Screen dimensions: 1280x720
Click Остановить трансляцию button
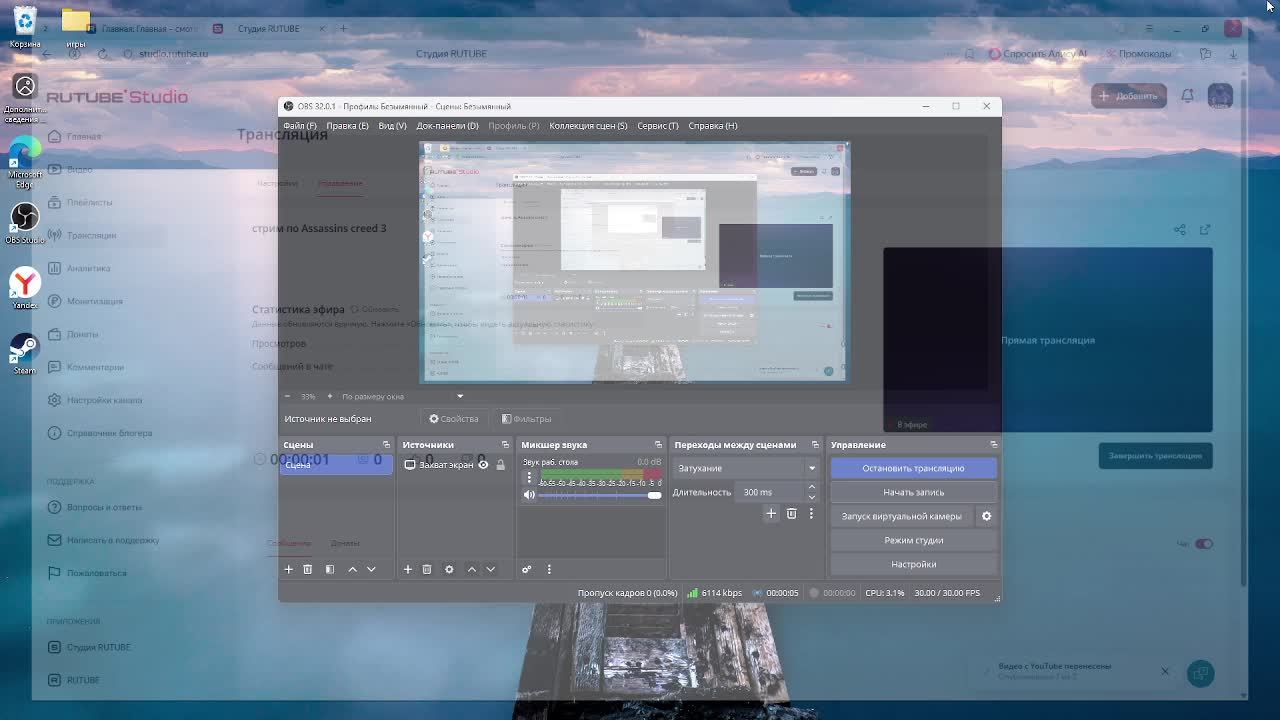pyautogui.click(x=913, y=468)
